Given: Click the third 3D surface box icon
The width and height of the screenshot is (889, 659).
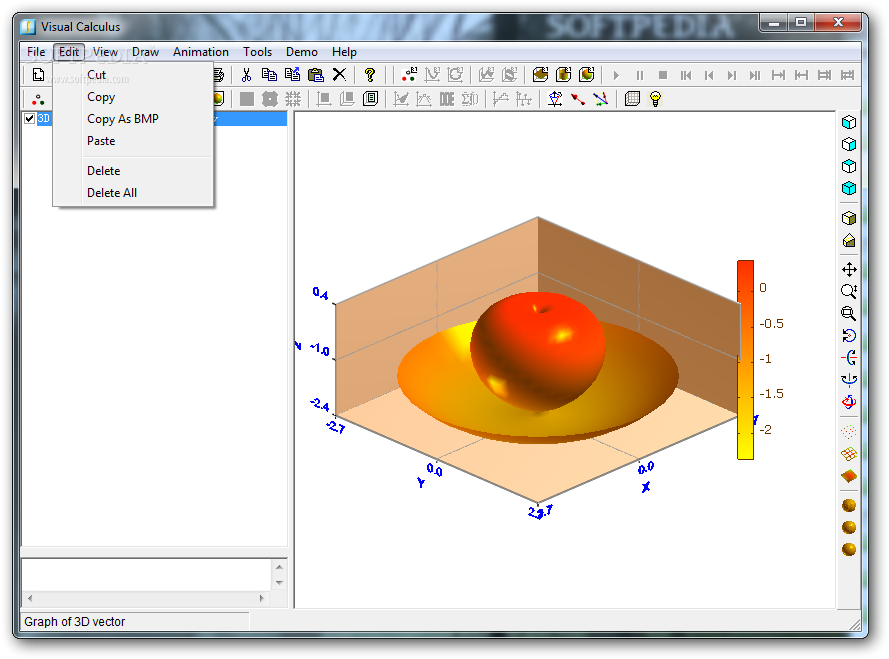Looking at the screenshot, I should pos(587,75).
